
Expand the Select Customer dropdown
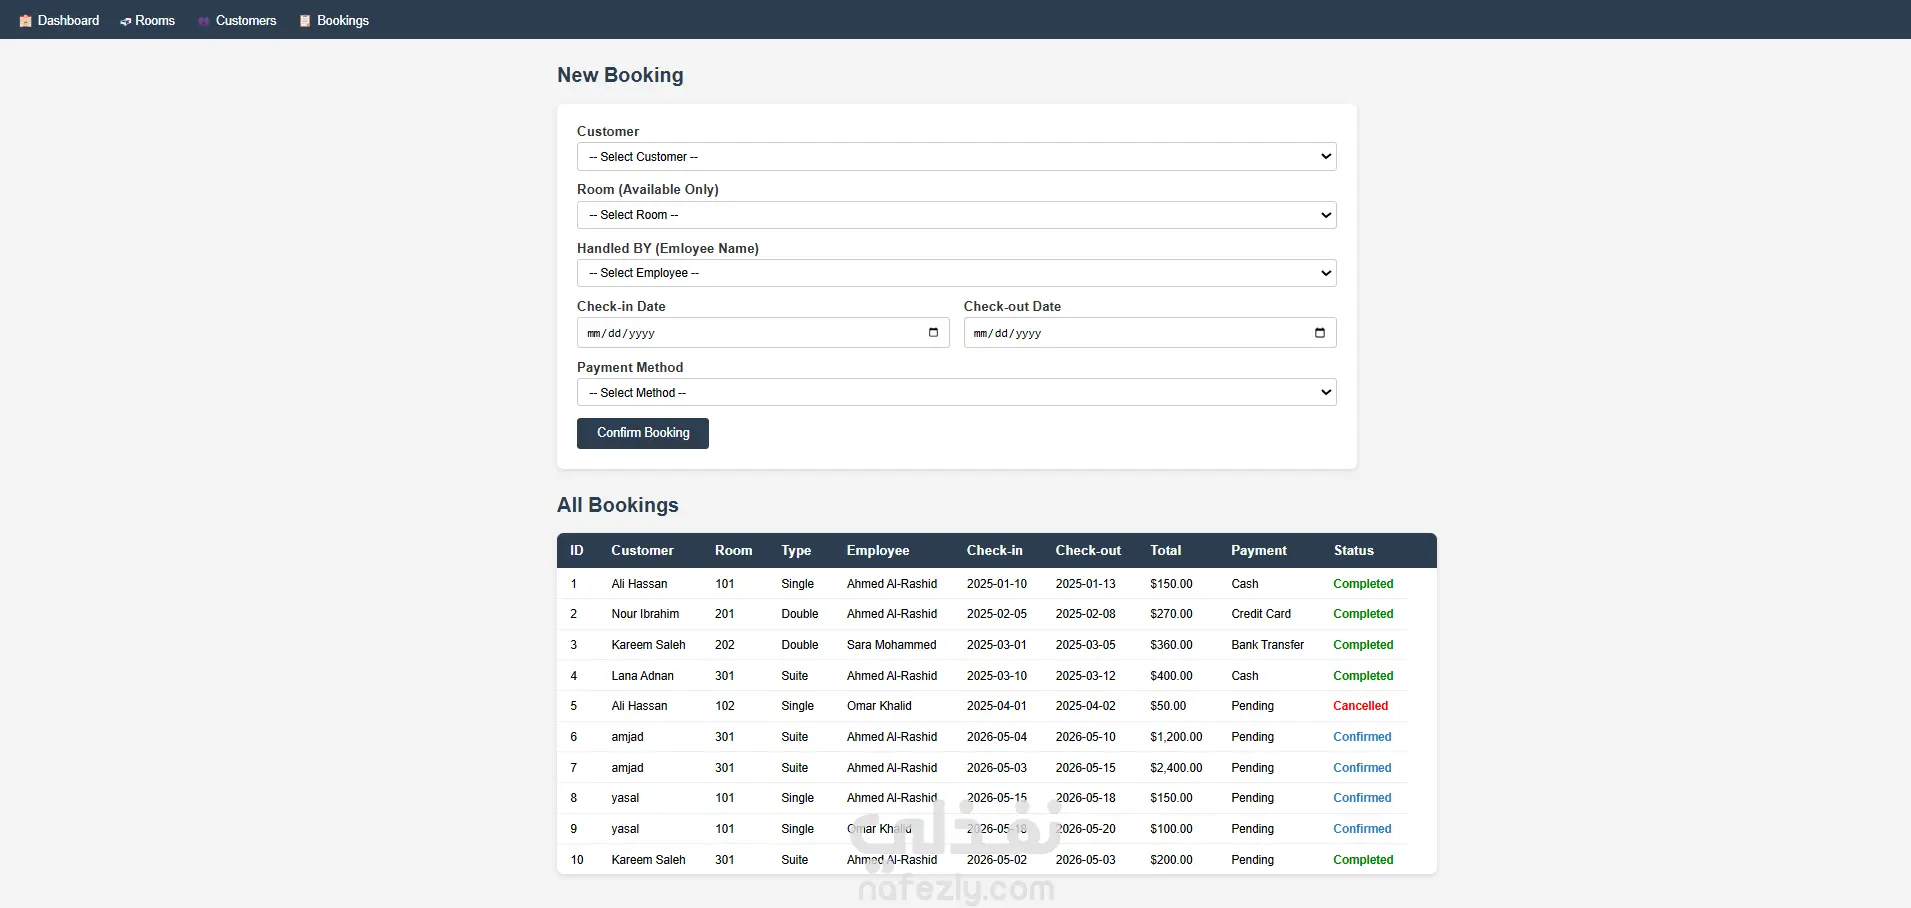957,157
